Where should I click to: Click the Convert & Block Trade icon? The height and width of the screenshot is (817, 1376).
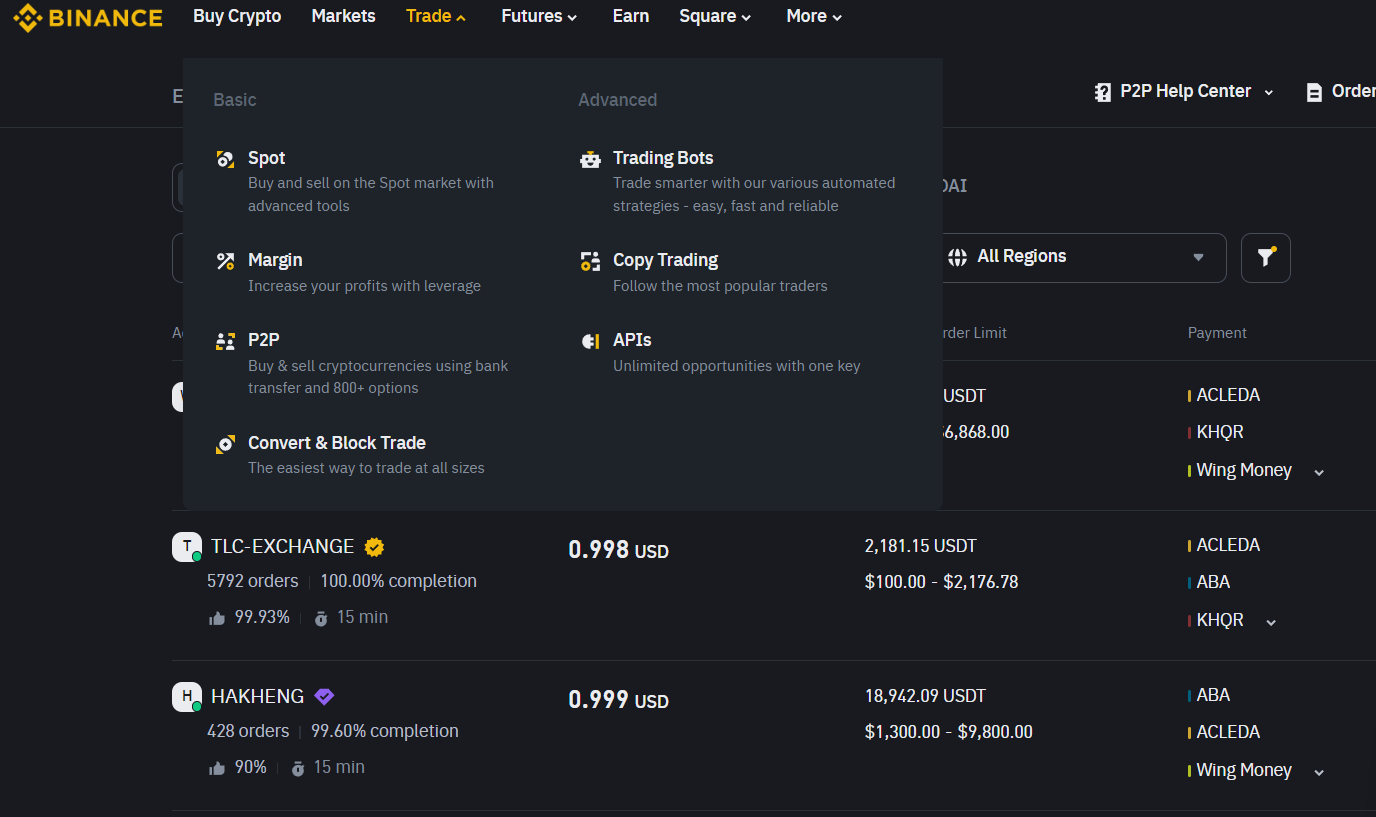[226, 444]
